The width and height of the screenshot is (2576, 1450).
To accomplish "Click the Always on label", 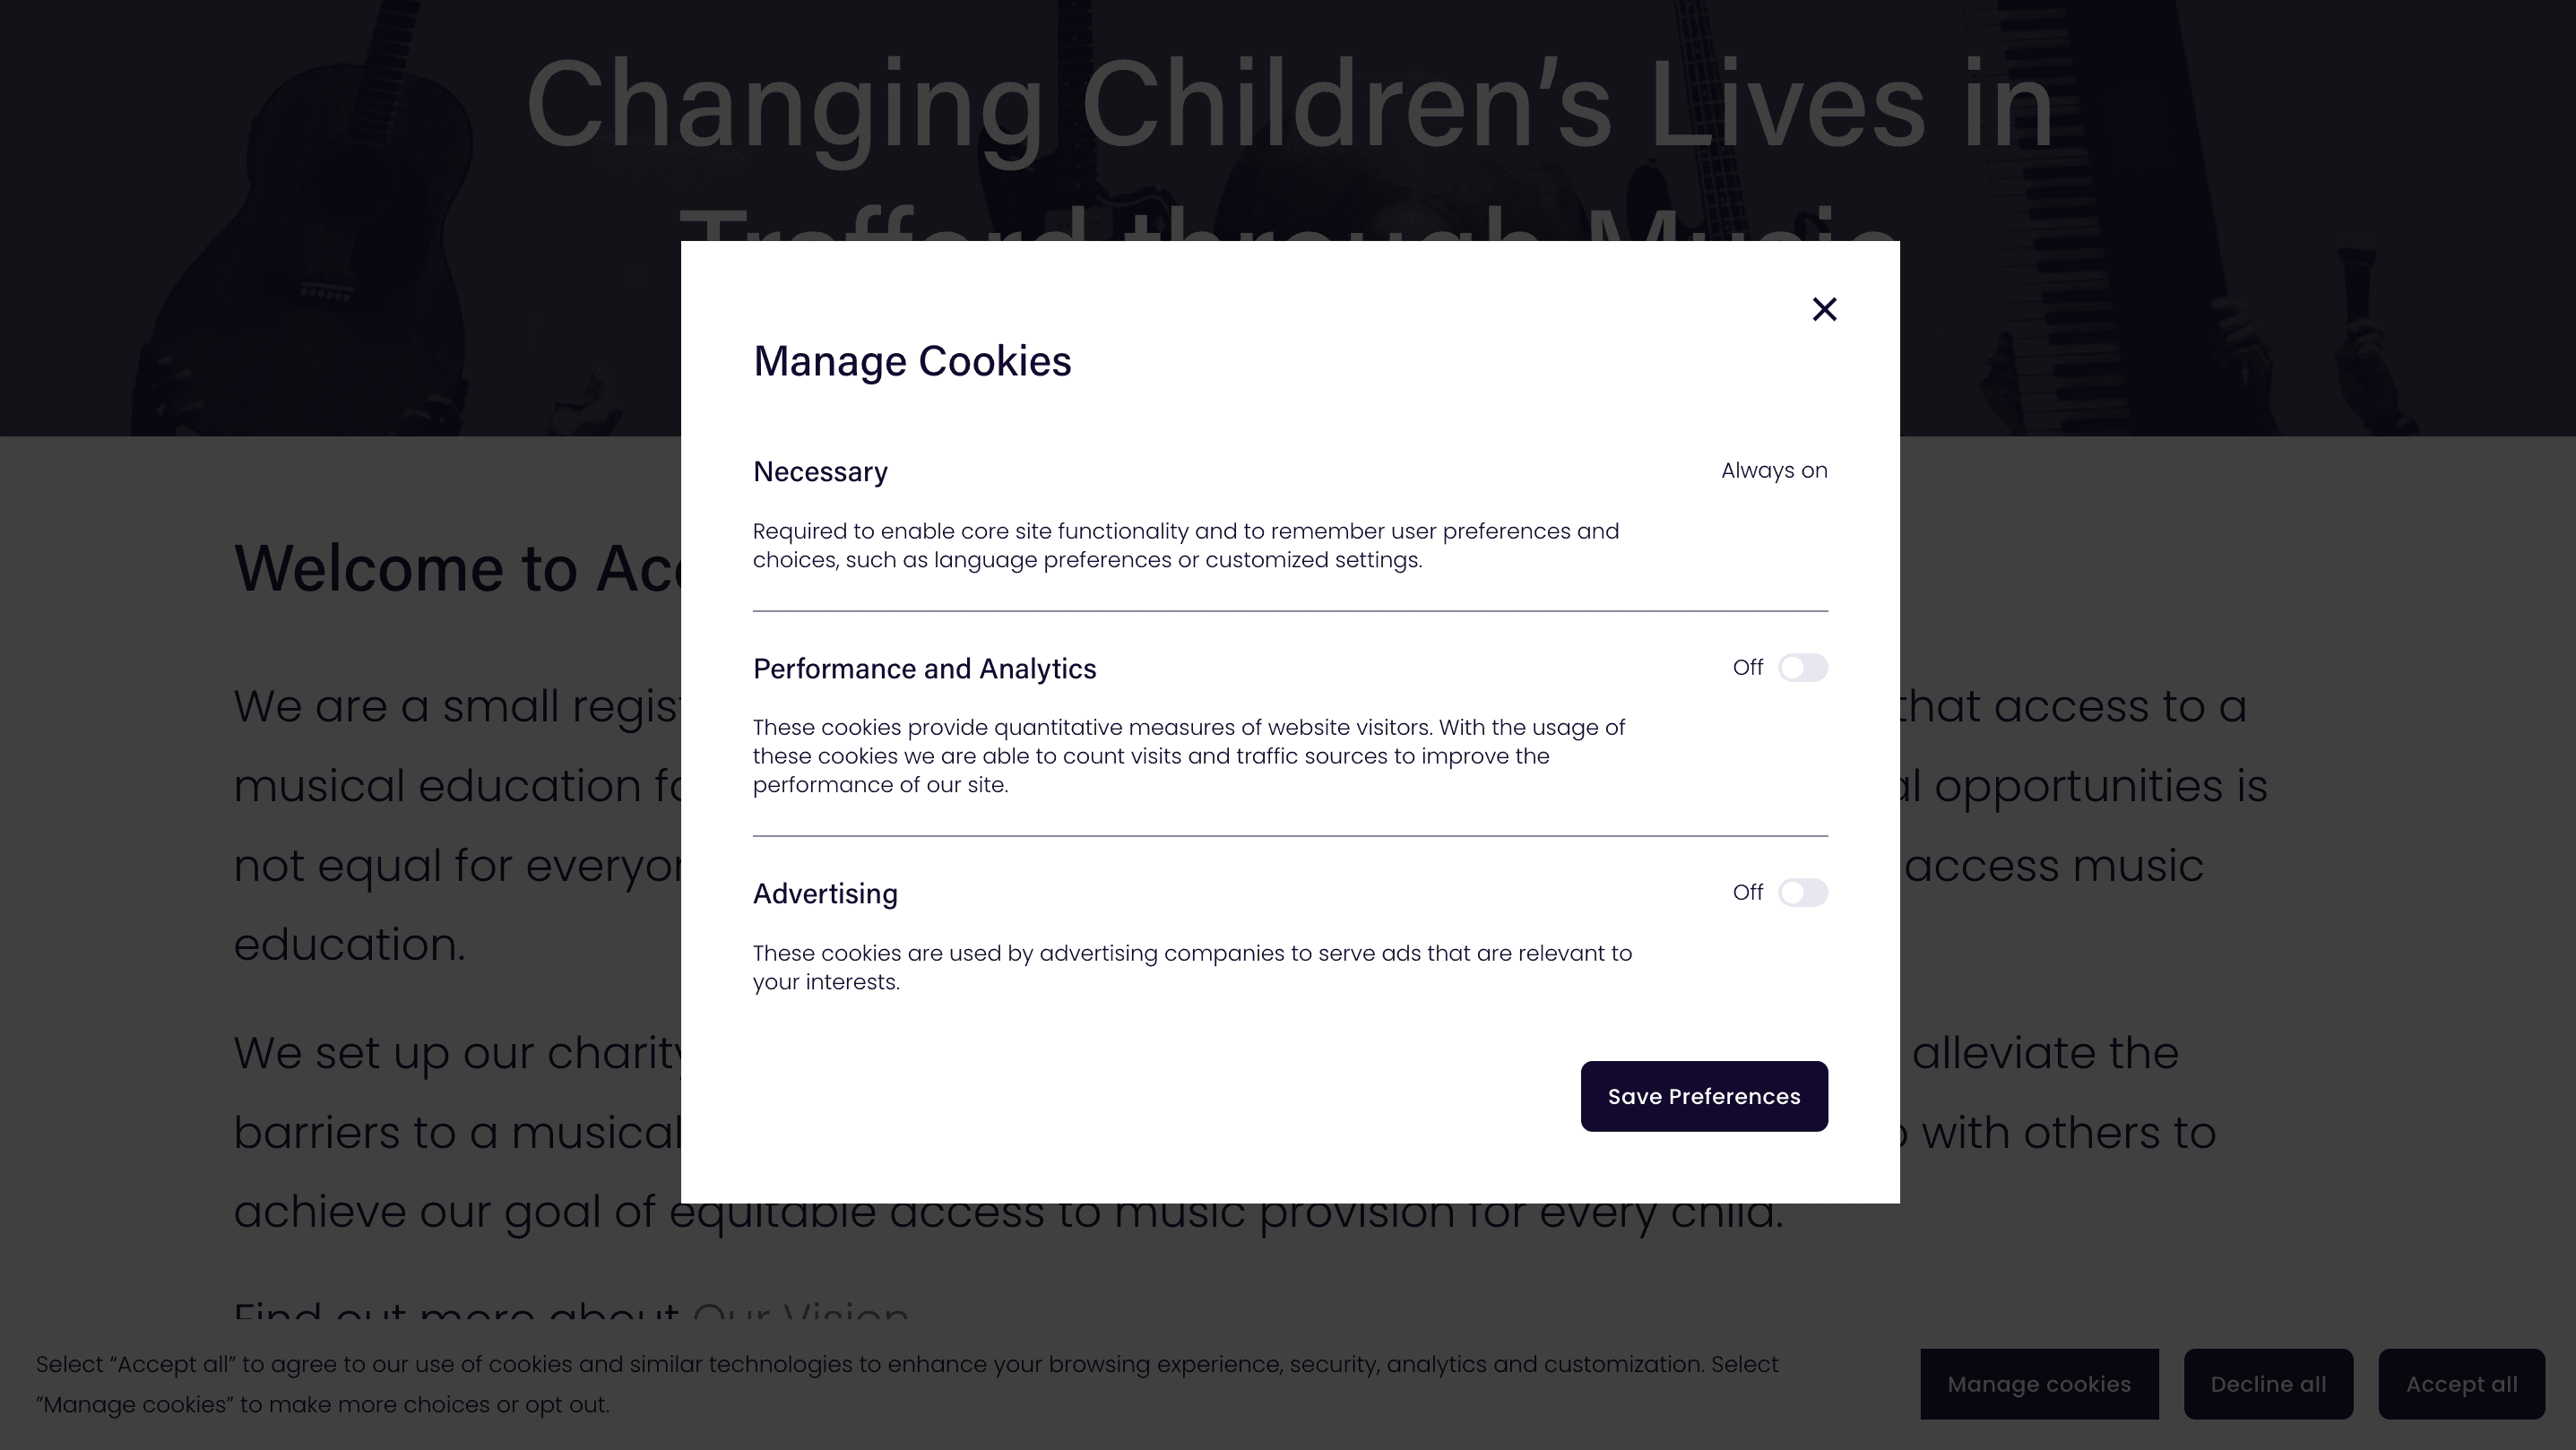I will pos(1774,470).
